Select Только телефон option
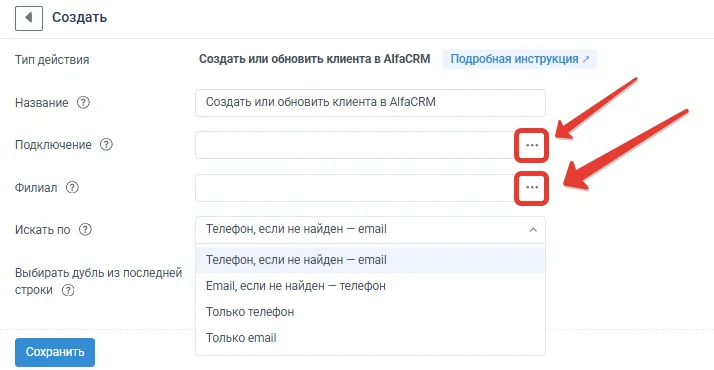714x370 pixels. [370, 312]
